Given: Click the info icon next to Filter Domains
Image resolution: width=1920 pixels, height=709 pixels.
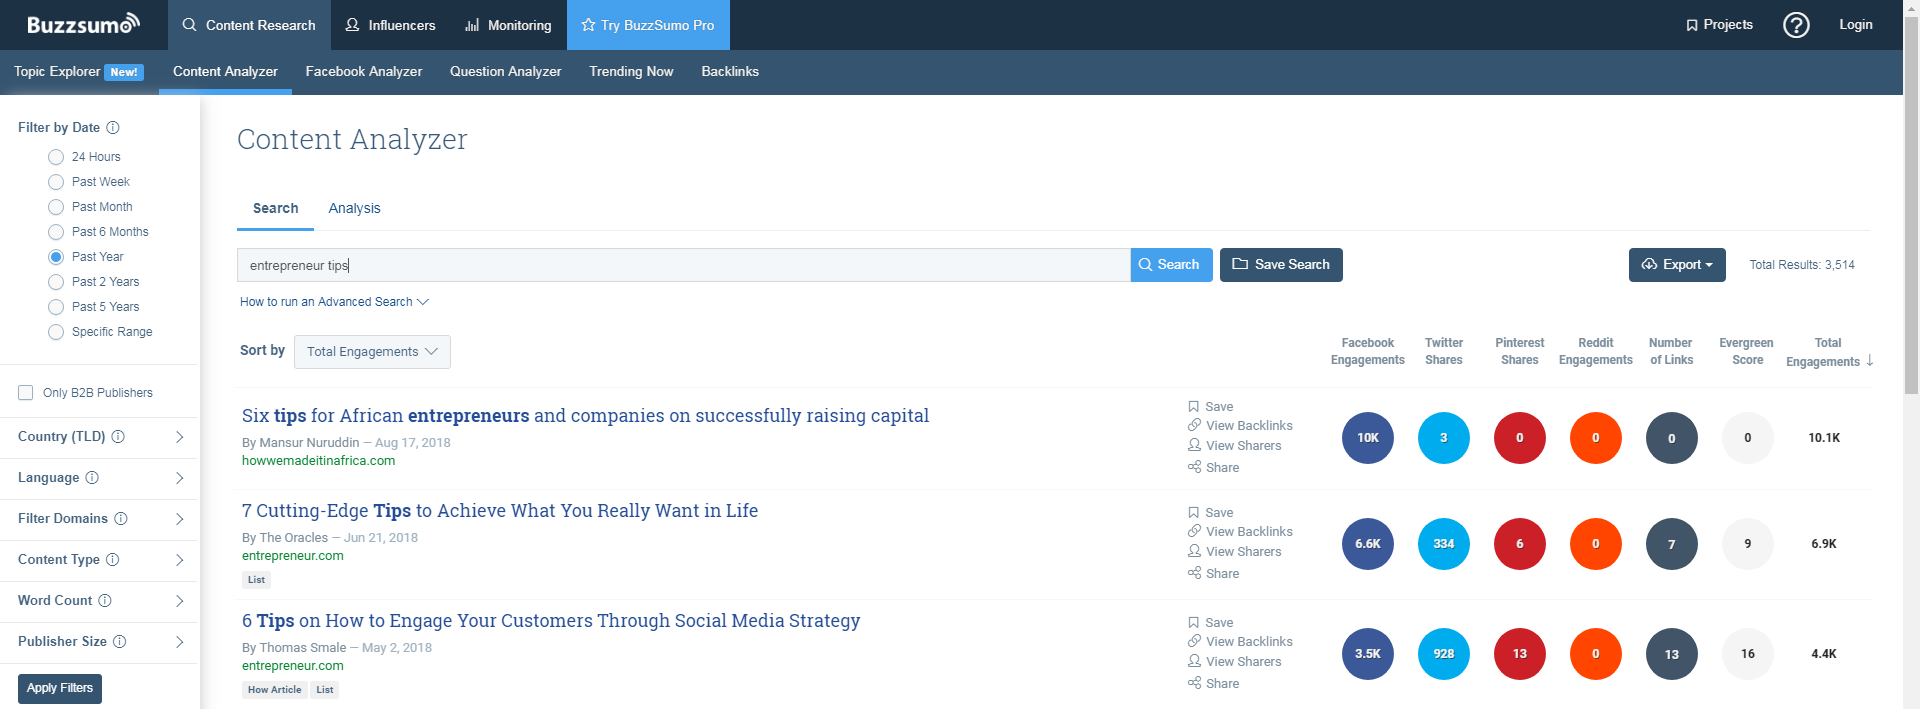Looking at the screenshot, I should [x=121, y=518].
